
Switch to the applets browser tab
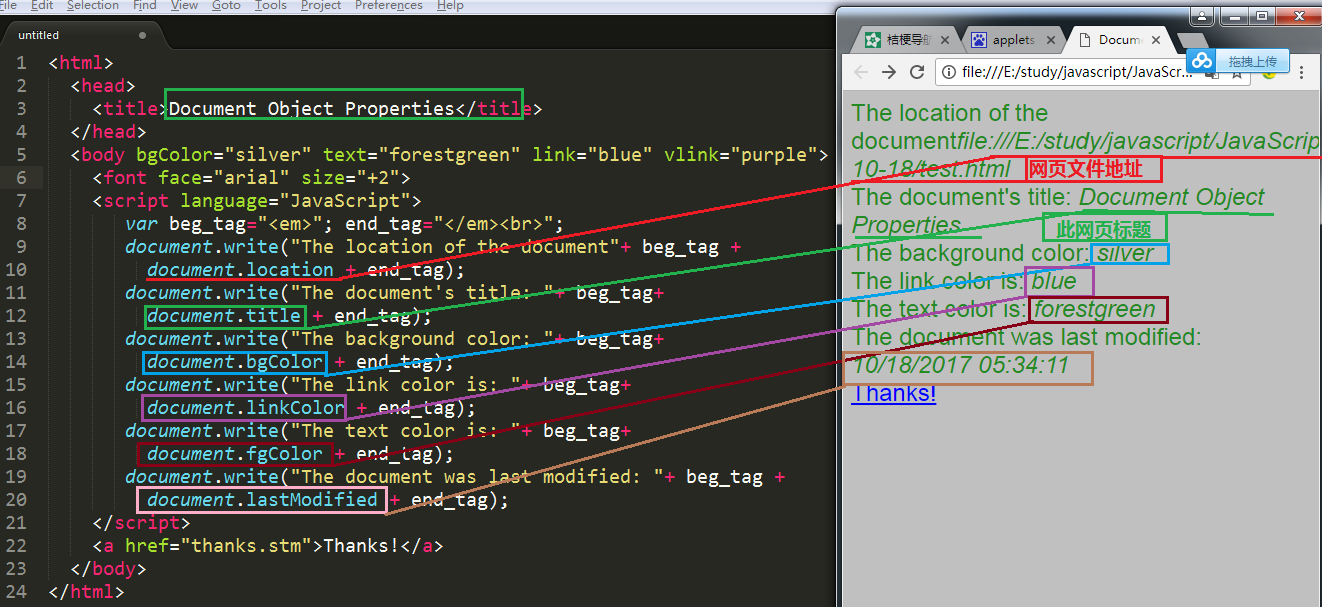click(1013, 38)
